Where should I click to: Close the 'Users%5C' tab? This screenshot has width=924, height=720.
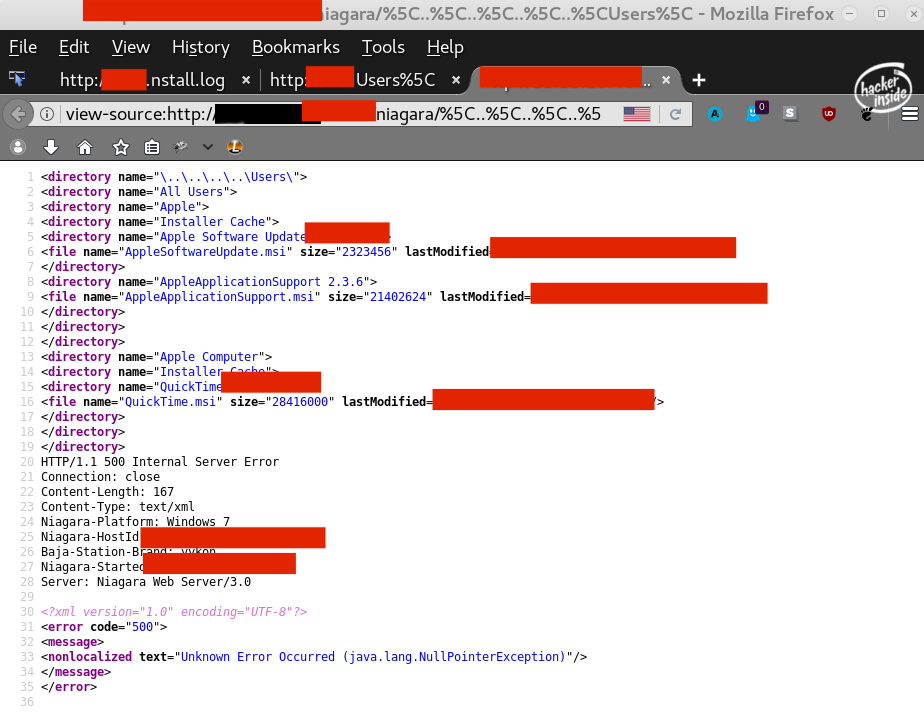[456, 80]
